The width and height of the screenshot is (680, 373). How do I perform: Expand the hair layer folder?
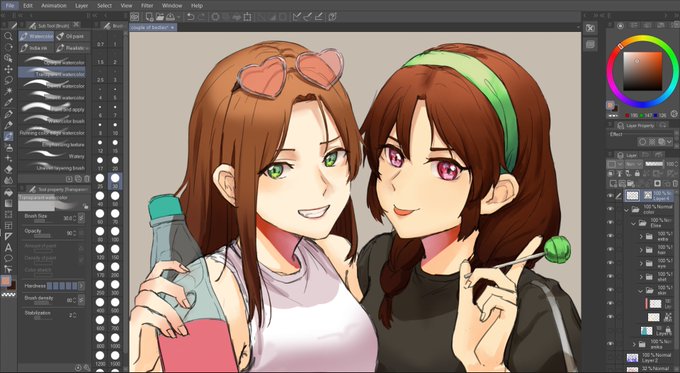coord(641,250)
